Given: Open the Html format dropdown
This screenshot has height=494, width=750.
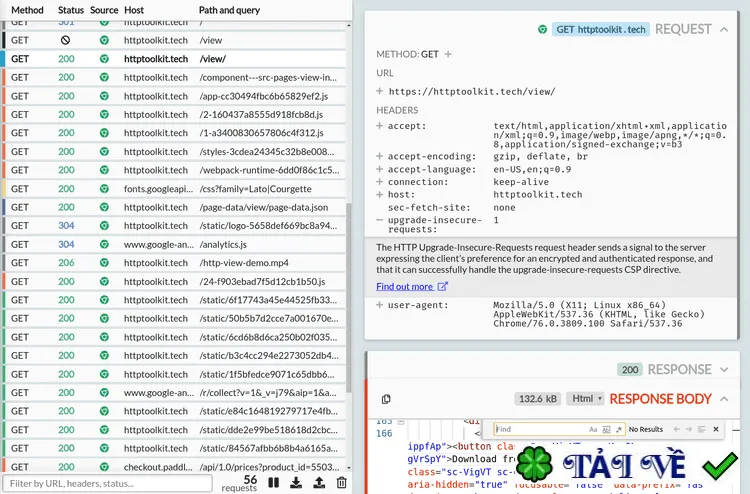Looking at the screenshot, I should click(x=585, y=398).
